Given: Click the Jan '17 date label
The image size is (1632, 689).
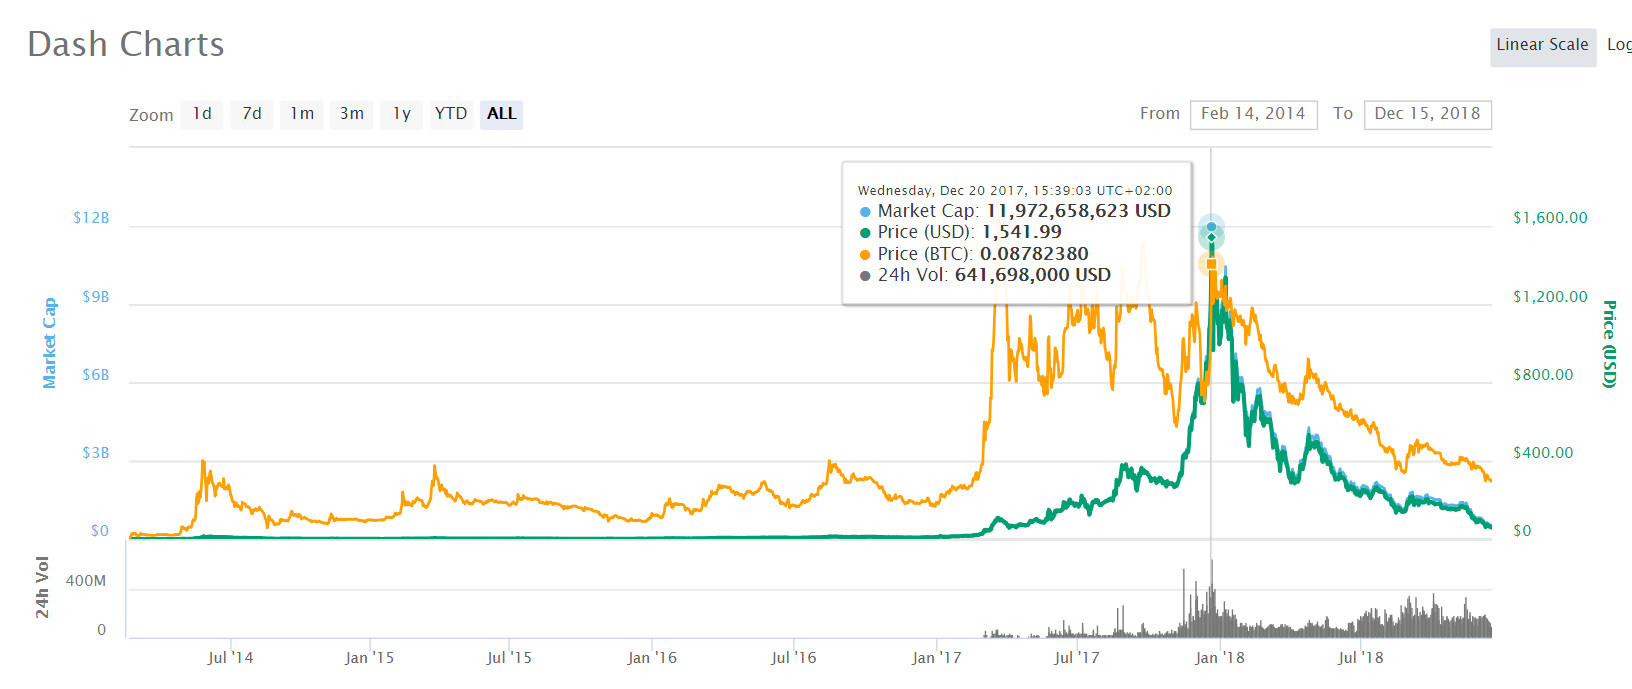Looking at the screenshot, I should pos(936,658).
